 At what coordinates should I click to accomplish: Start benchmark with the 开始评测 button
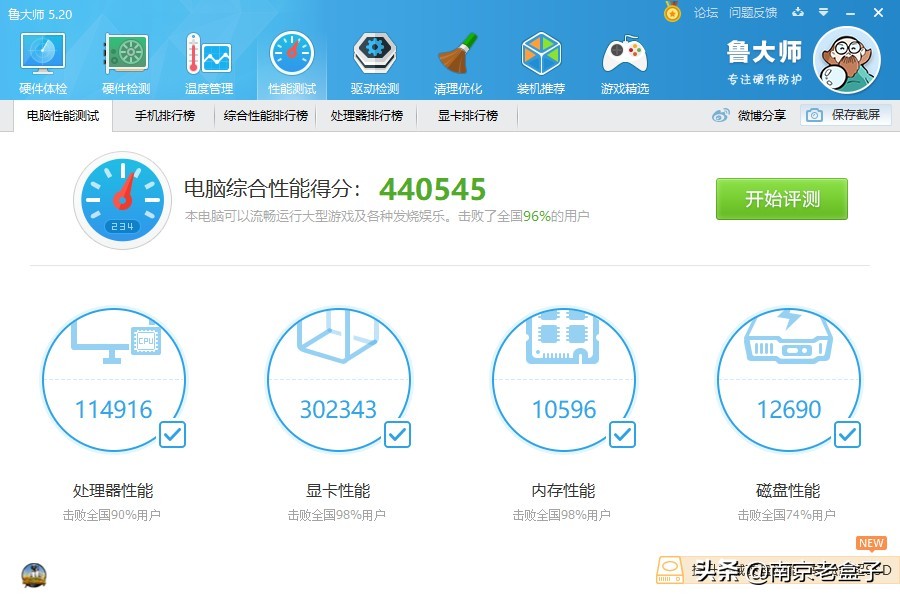[x=781, y=199]
